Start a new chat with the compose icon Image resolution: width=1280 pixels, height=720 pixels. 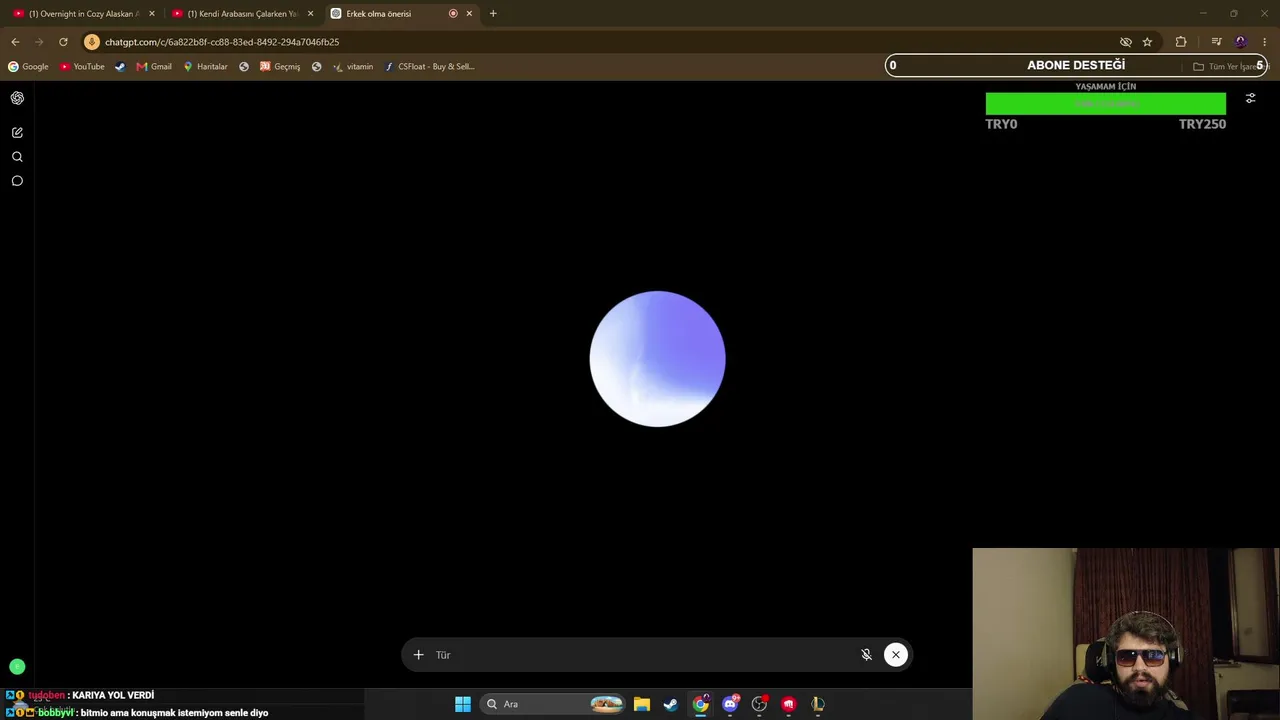[x=17, y=132]
